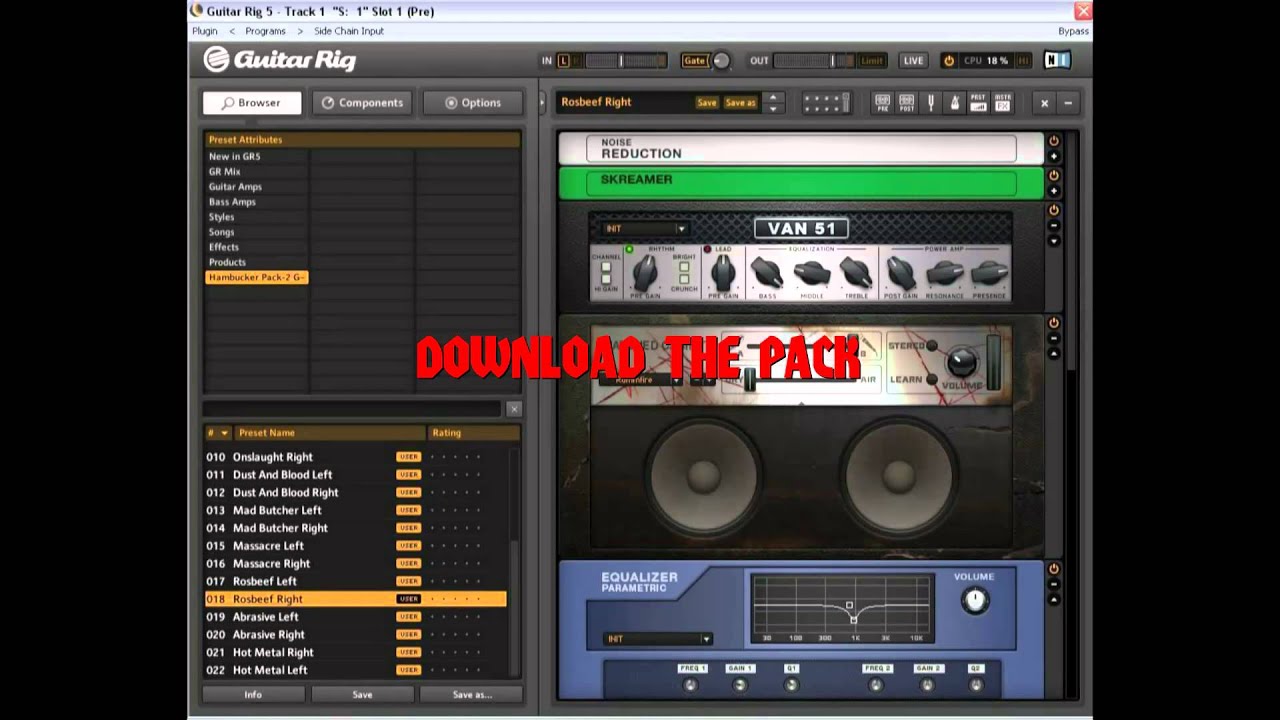Switch to the Browser tab
The height and width of the screenshot is (720, 1280).
click(x=251, y=103)
